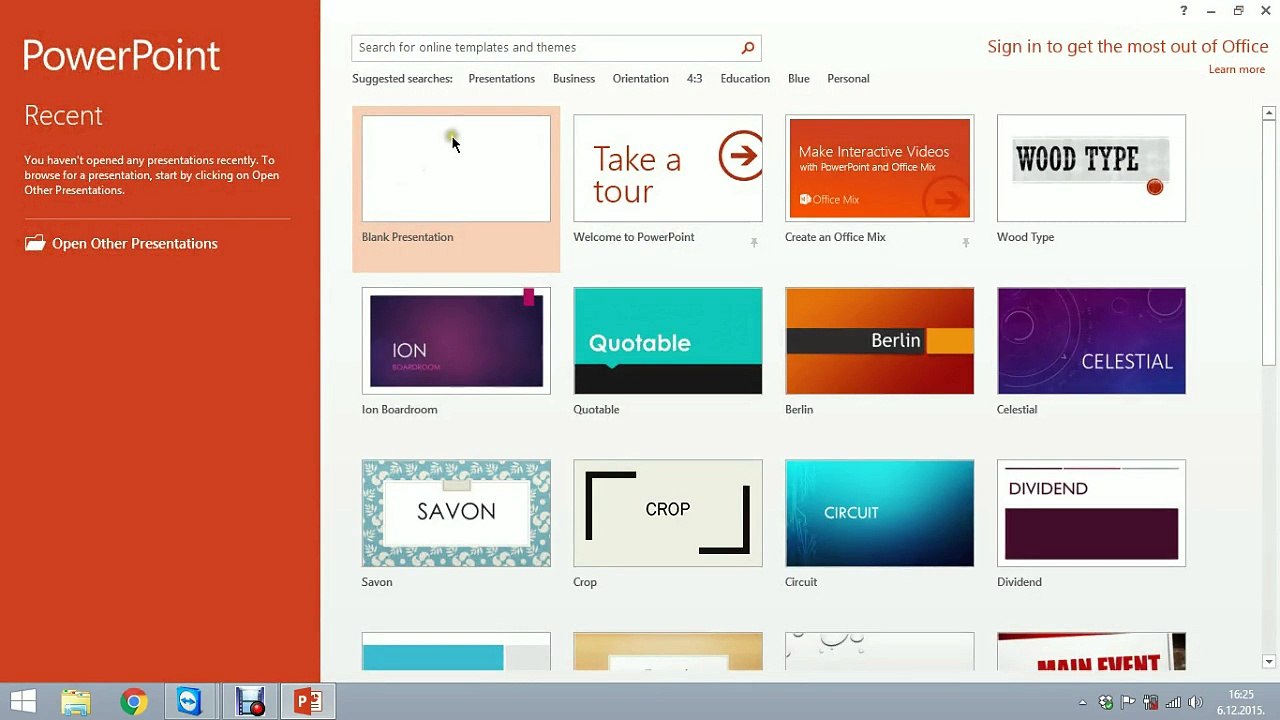Click the 'Savon' label text
The height and width of the screenshot is (720, 1280).
point(377,582)
